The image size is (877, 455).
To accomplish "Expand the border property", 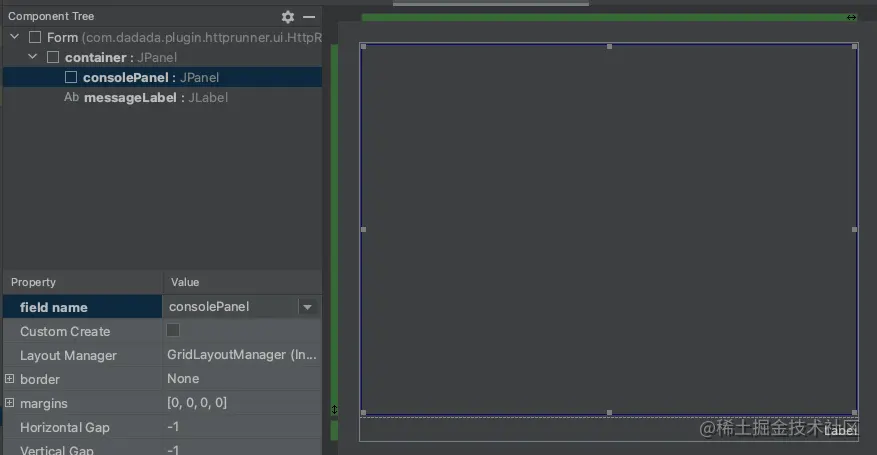I will pyautogui.click(x=10, y=378).
